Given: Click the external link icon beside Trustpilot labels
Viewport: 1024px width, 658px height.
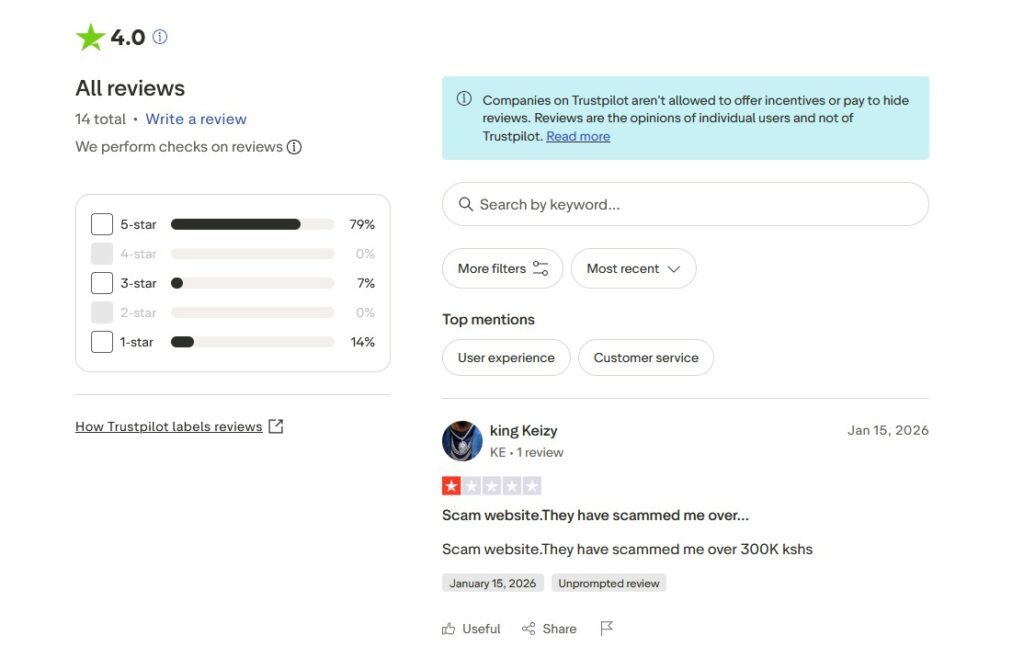Looking at the screenshot, I should pos(276,426).
